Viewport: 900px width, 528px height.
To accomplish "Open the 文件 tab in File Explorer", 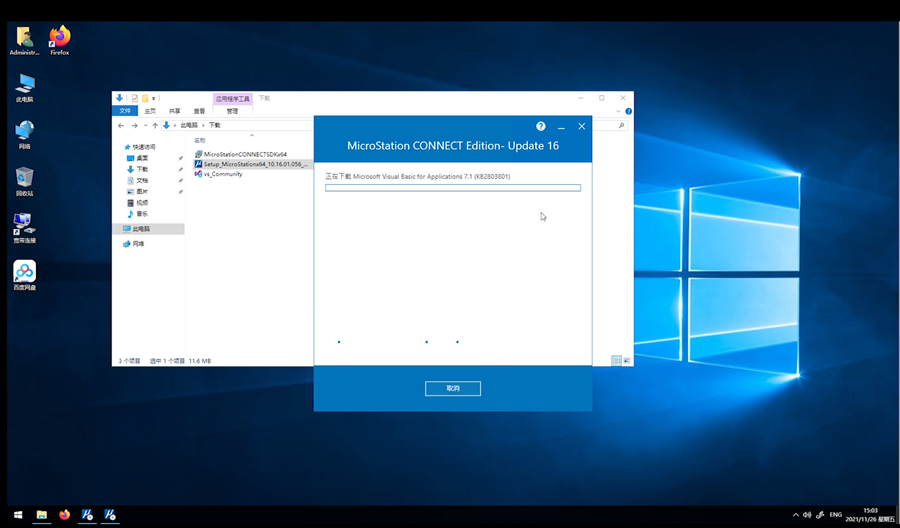I will (x=125, y=111).
